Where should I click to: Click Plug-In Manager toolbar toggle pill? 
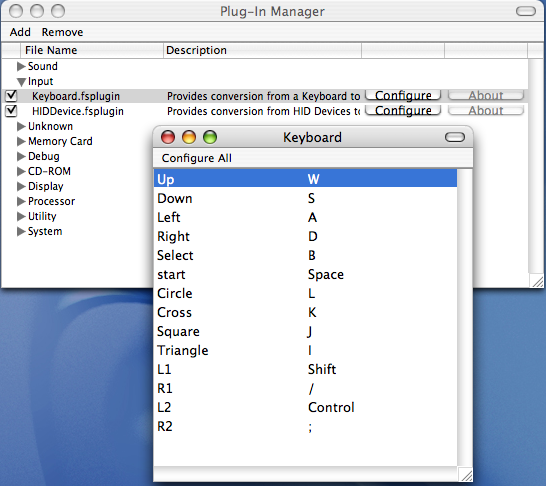(526, 11)
